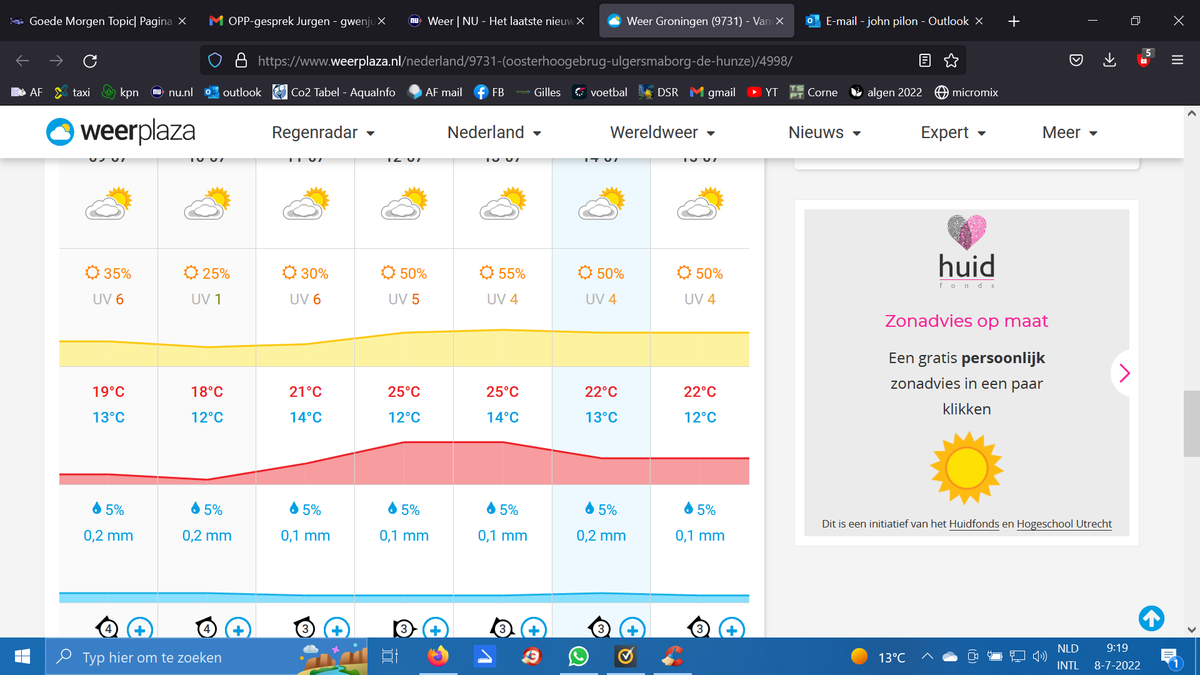Open the Firefox hamburger menu
The height and width of the screenshot is (675, 1200).
coord(1177,61)
